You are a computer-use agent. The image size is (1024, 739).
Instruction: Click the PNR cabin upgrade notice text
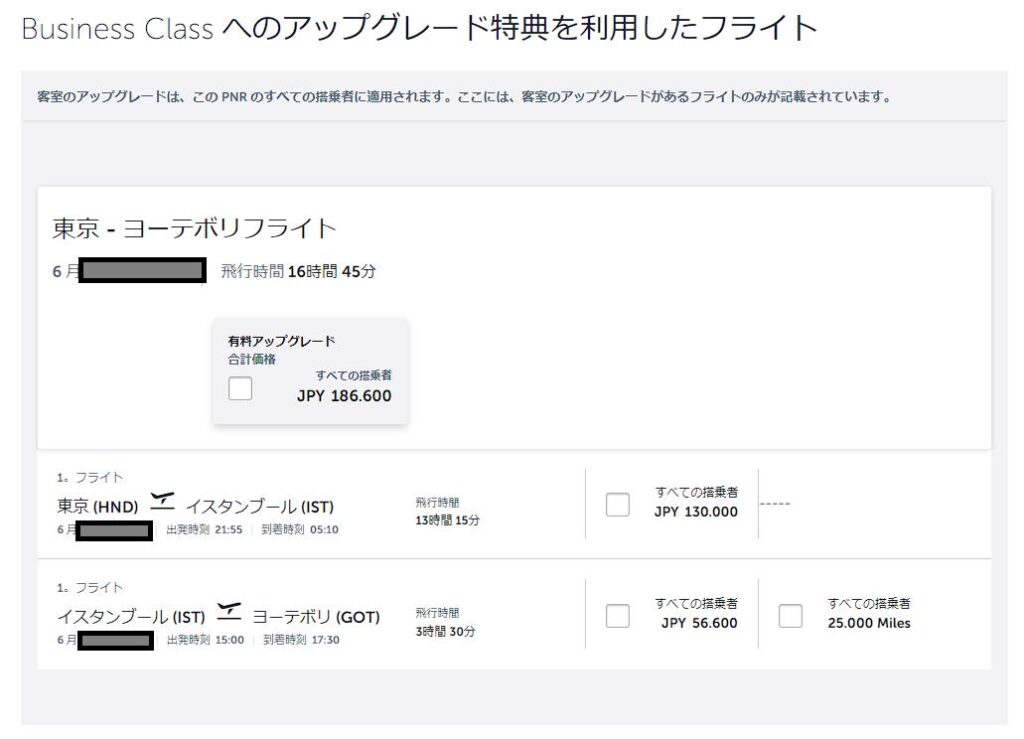coord(463,97)
